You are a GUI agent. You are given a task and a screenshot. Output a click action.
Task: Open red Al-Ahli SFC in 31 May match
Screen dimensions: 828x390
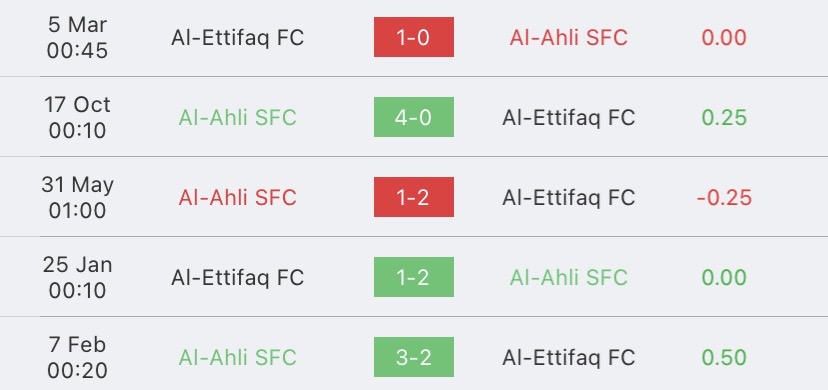(x=238, y=198)
